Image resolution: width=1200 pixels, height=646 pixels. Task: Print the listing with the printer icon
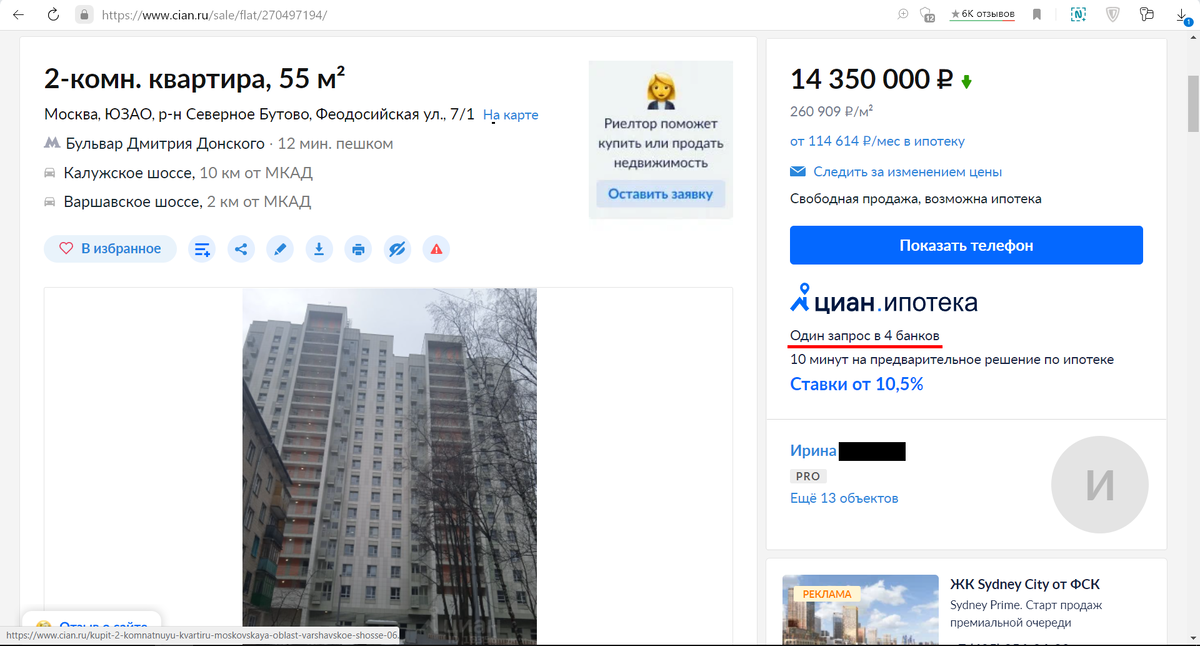358,249
